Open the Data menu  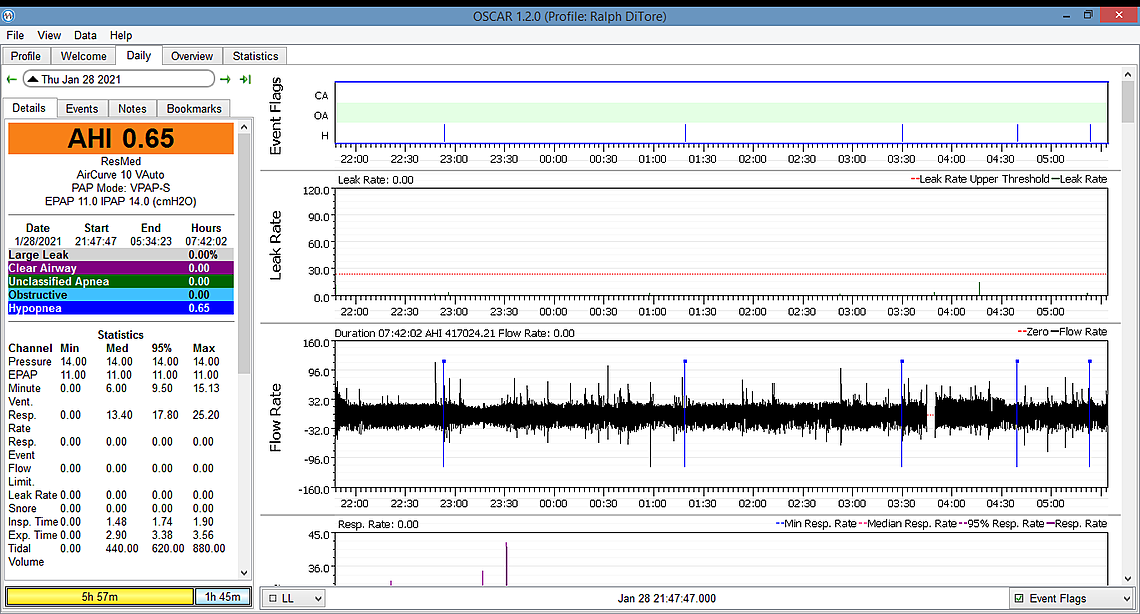coord(85,35)
